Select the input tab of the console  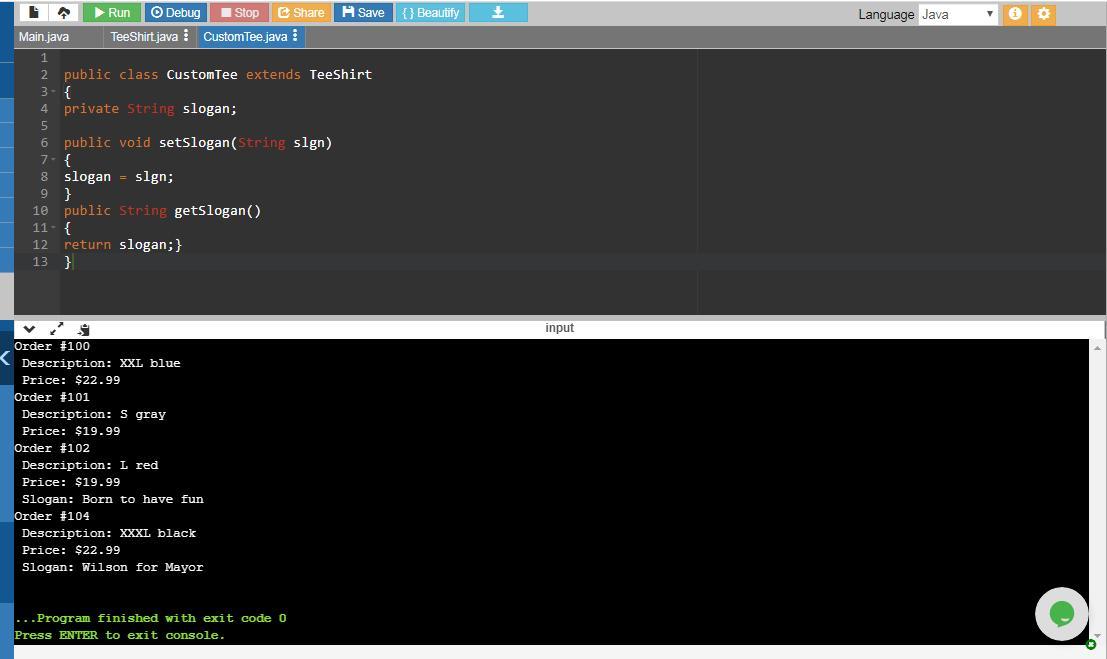(559, 328)
